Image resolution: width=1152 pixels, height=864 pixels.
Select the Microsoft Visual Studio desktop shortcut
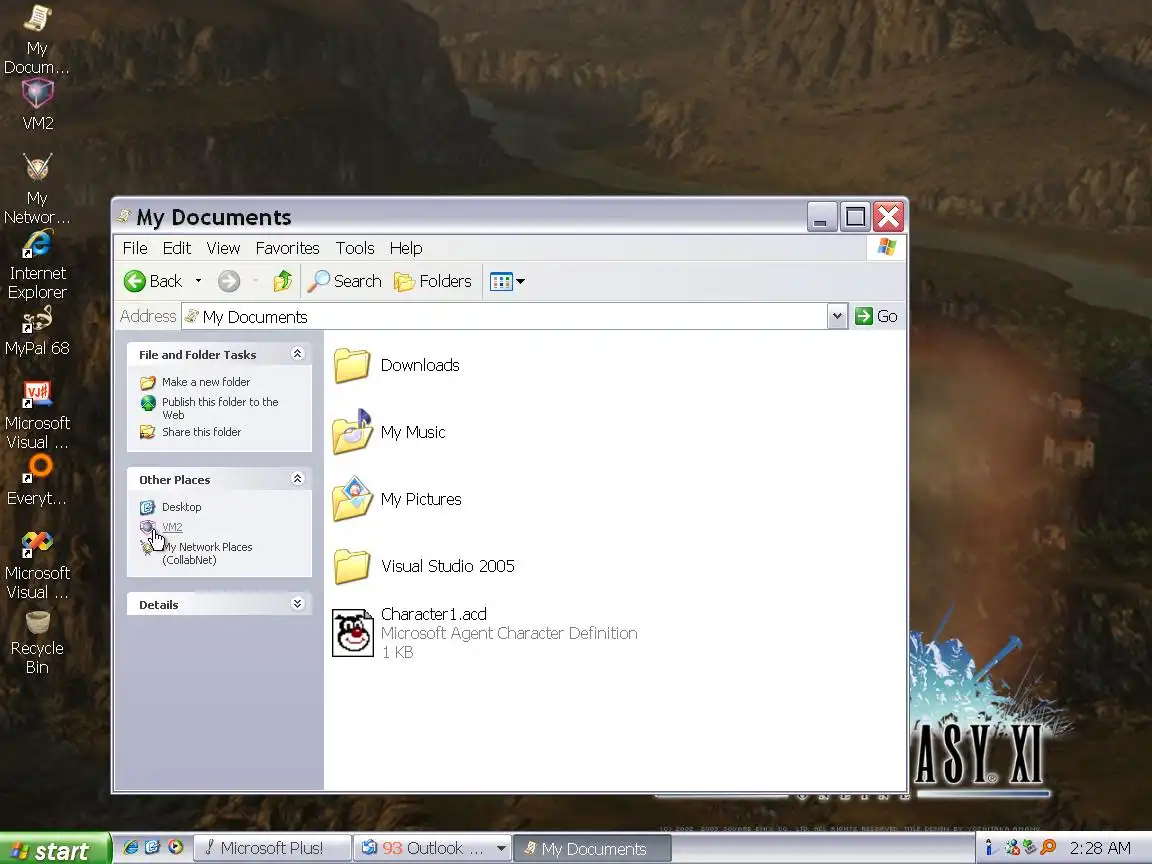pyautogui.click(x=37, y=544)
